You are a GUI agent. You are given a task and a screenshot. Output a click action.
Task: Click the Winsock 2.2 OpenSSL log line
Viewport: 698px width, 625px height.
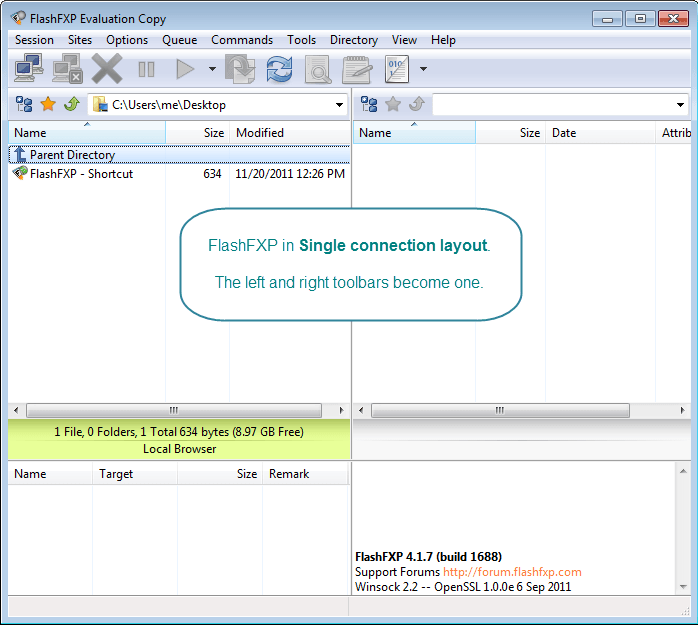[x=463, y=587]
